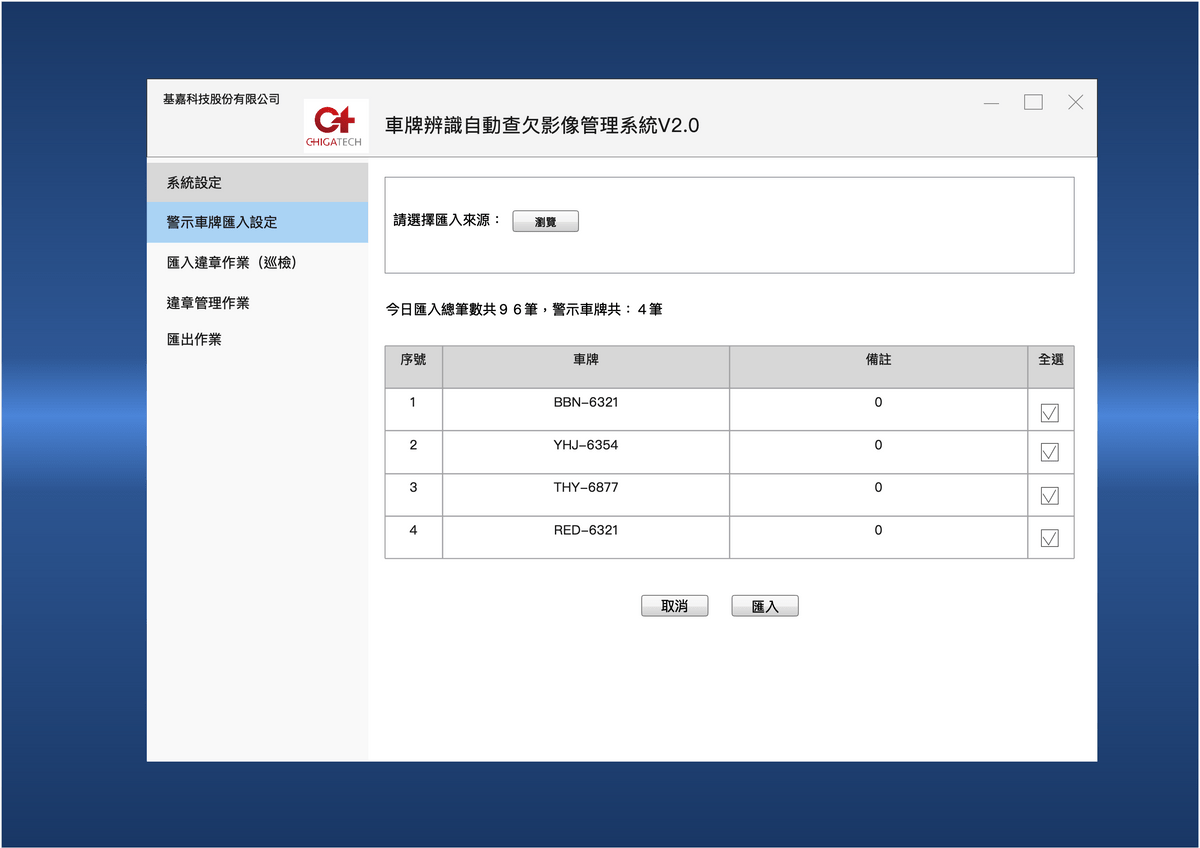Toggle the checkbox for plate YHJ-6354
Viewport: 1200px width, 848px height.
click(1050, 453)
